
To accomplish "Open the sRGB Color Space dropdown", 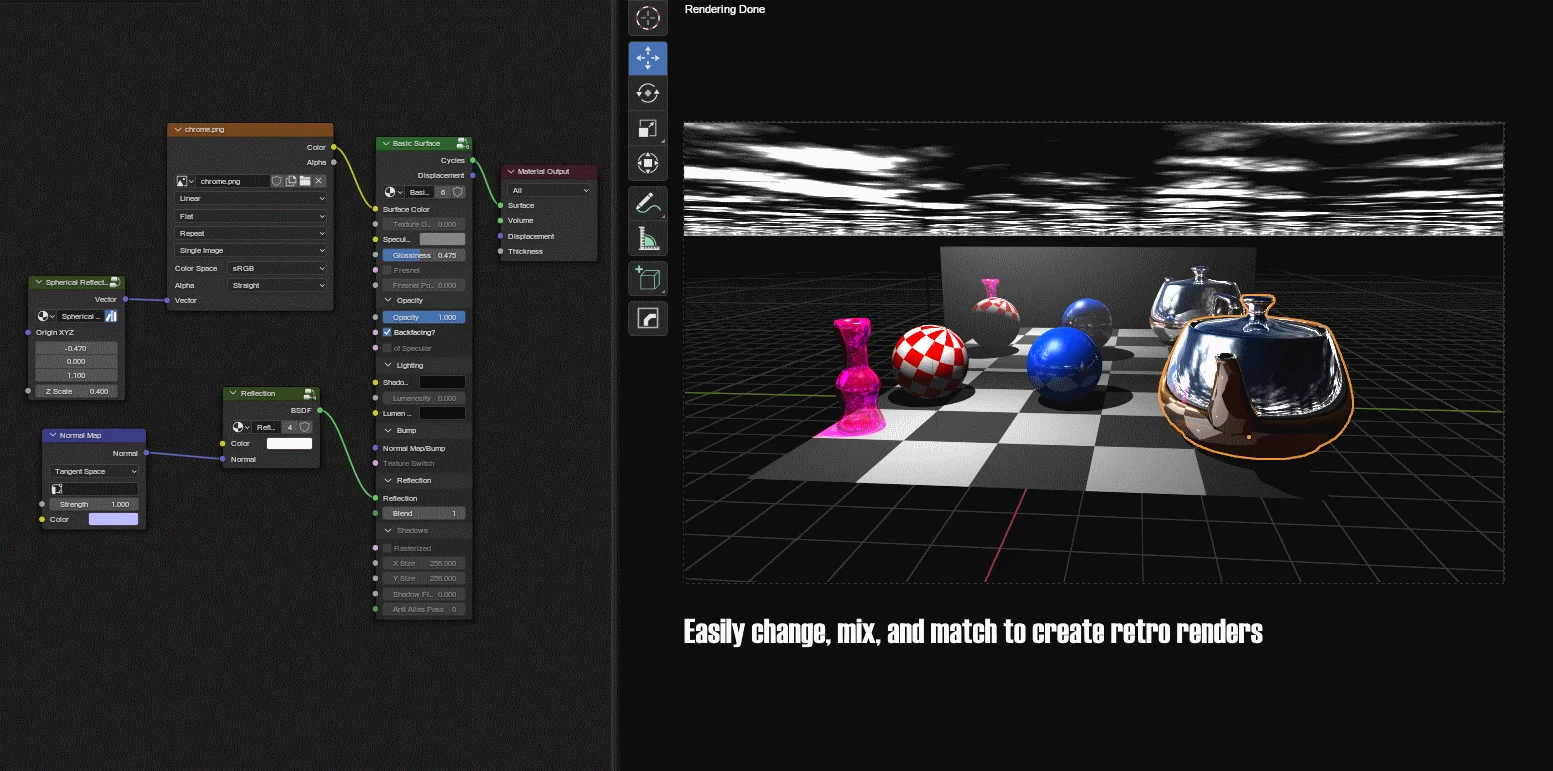I will [277, 268].
